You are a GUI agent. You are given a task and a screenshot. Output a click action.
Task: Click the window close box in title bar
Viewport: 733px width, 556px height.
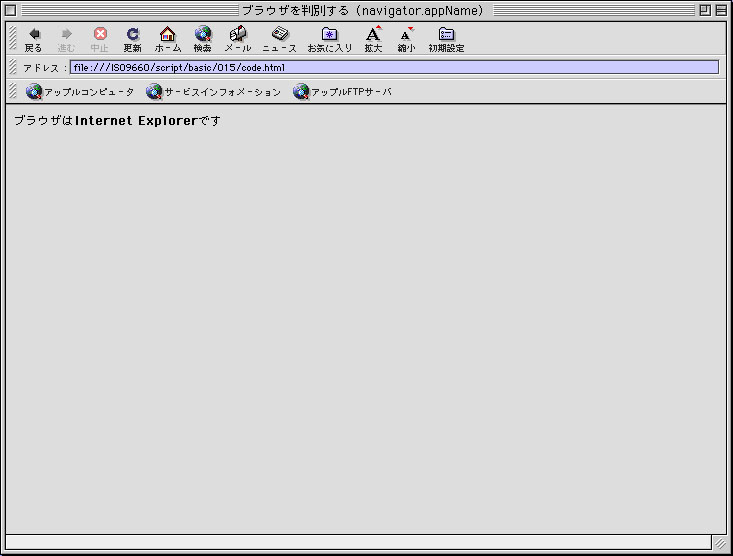point(10,10)
